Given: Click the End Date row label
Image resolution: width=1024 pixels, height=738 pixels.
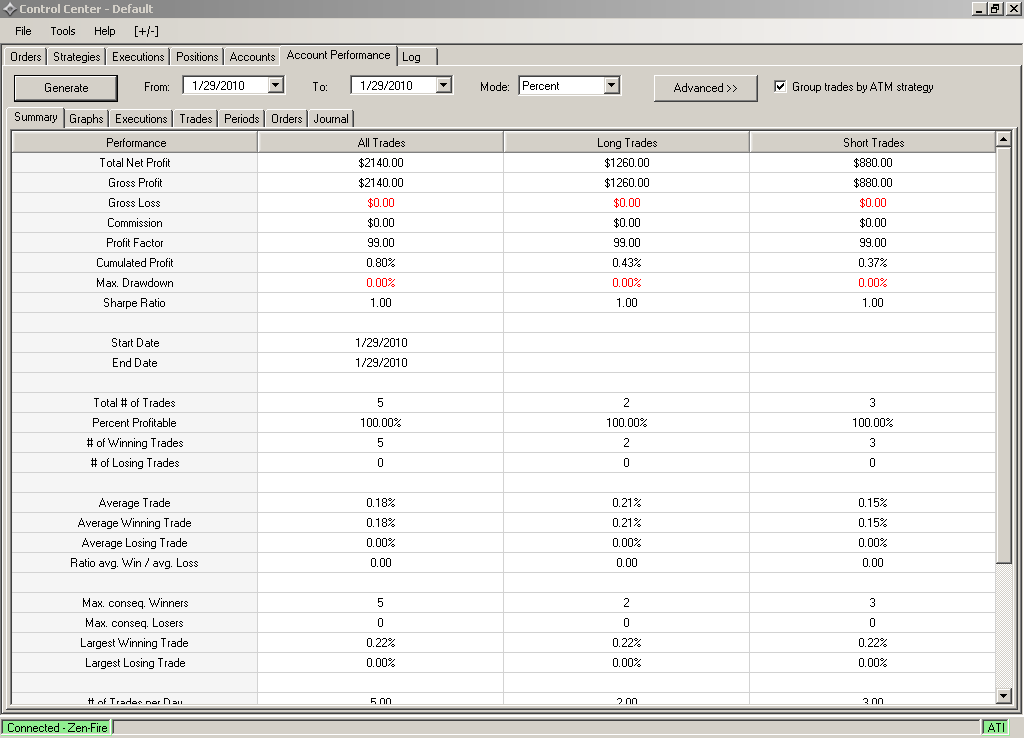Looking at the screenshot, I should tap(135, 362).
